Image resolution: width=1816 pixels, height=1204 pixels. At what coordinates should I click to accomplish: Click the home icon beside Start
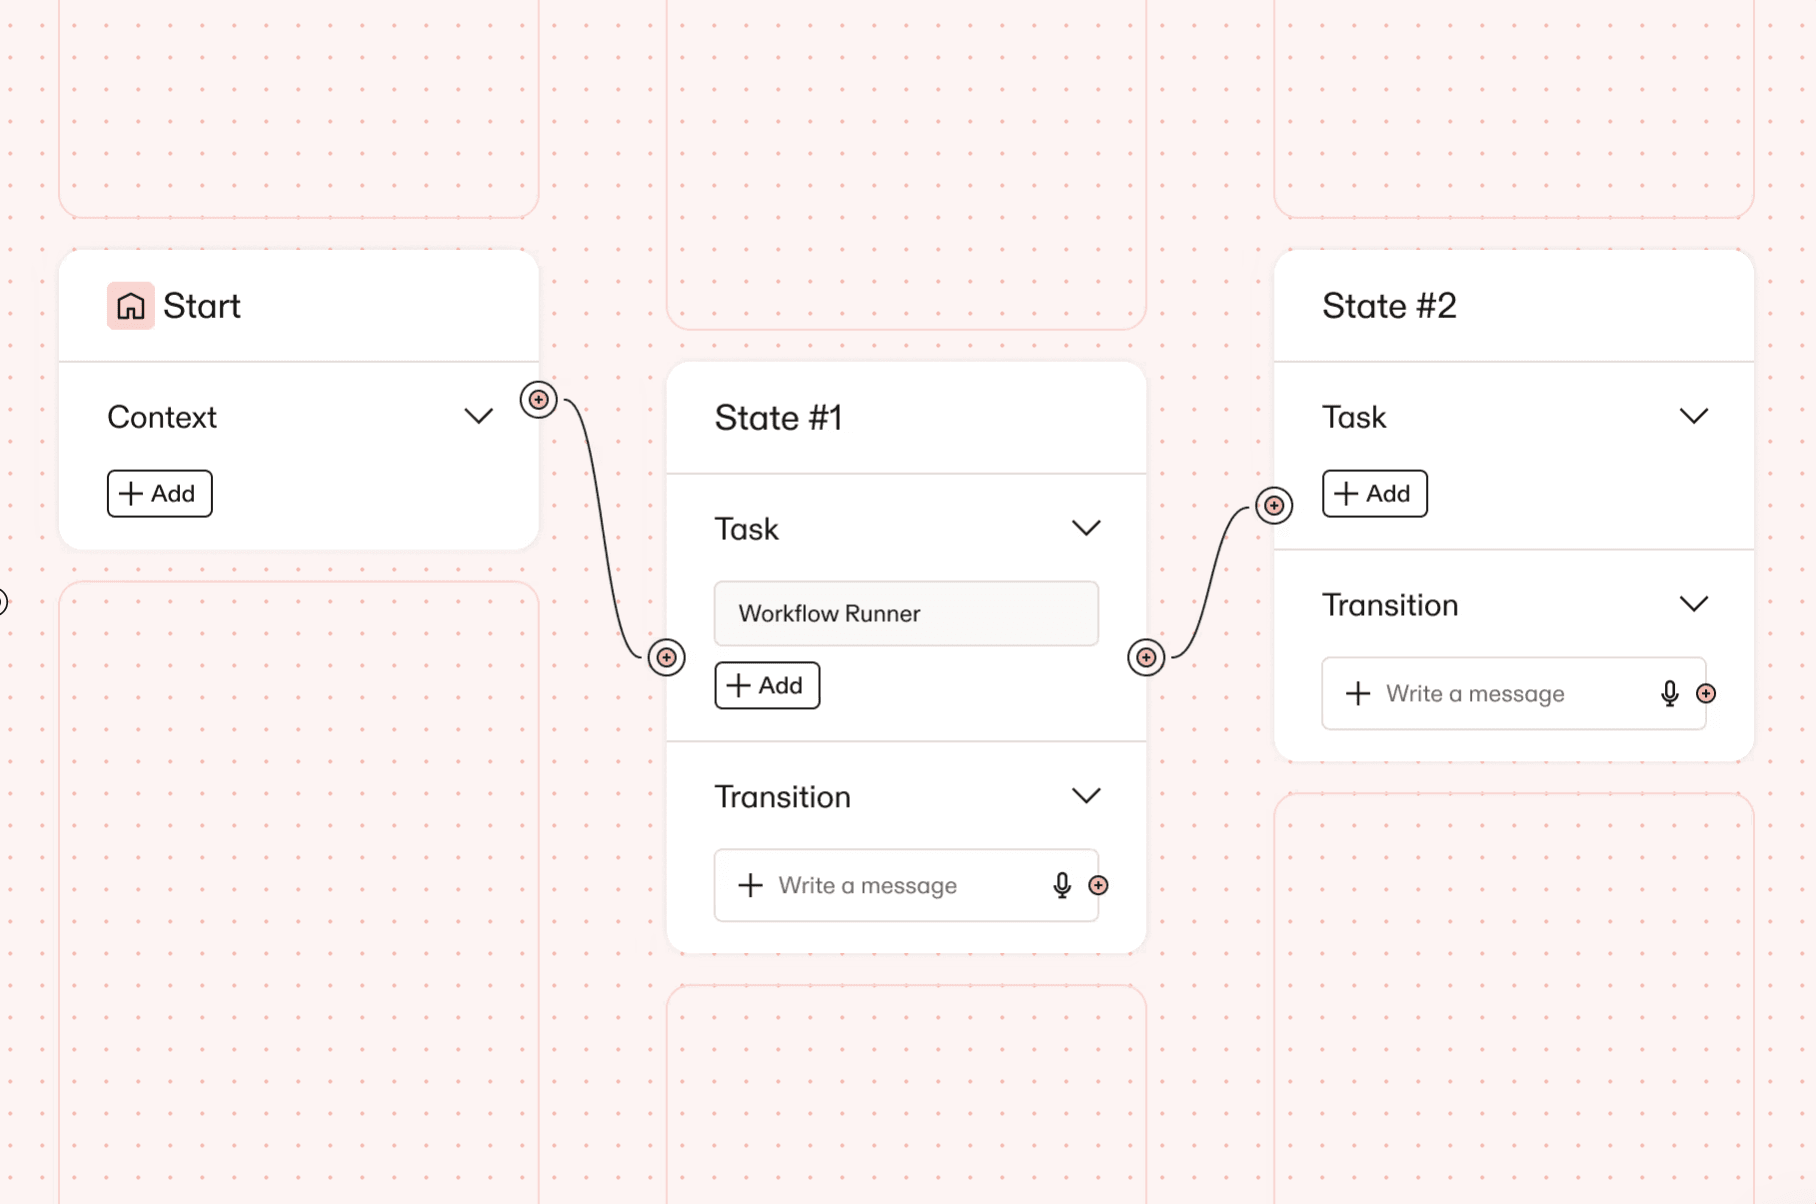(x=130, y=306)
